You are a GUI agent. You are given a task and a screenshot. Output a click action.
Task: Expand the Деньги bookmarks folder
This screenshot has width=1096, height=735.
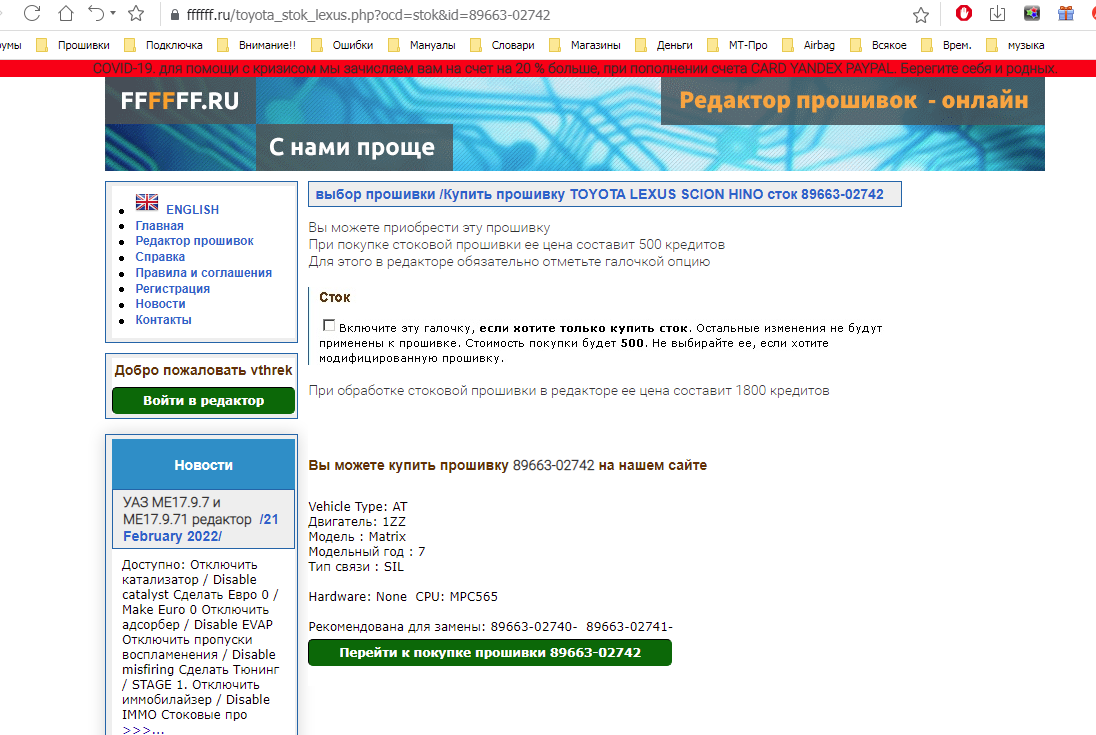[665, 45]
